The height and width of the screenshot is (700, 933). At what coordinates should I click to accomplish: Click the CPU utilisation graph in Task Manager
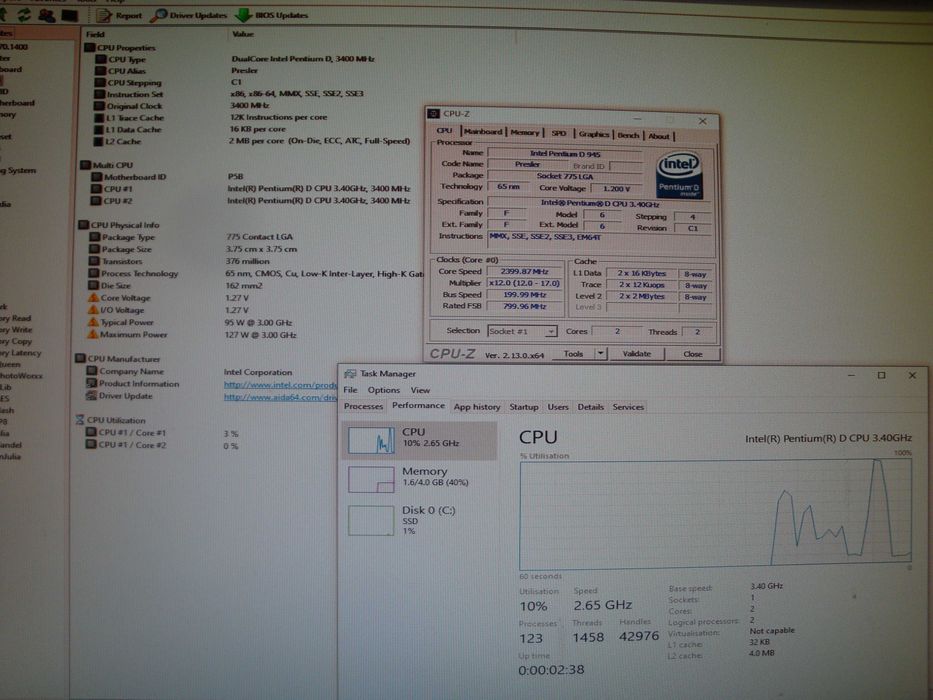tap(715, 515)
